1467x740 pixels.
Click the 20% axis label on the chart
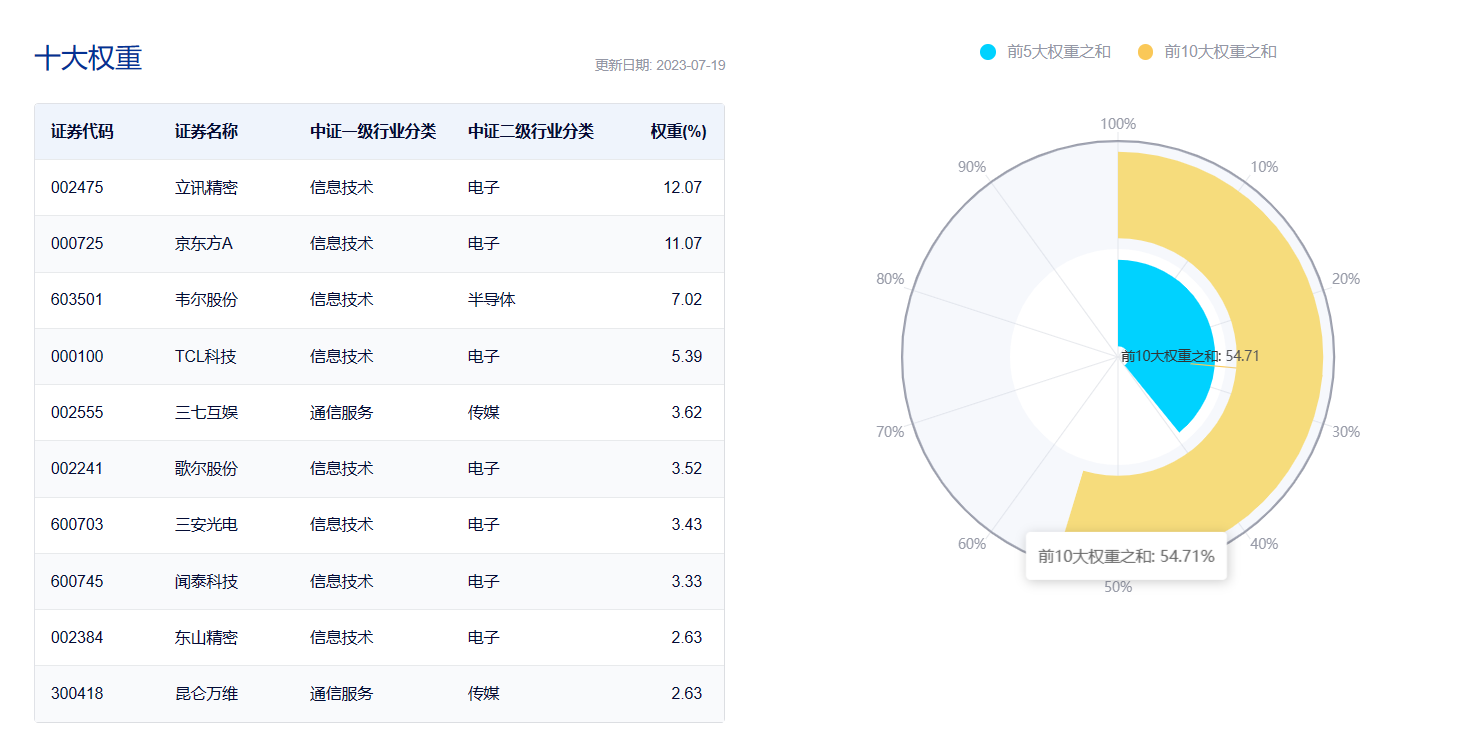(x=1346, y=279)
